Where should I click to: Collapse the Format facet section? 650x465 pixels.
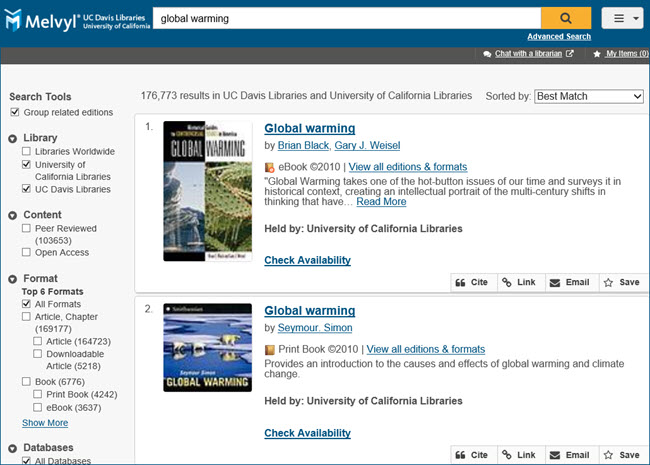coord(12,279)
